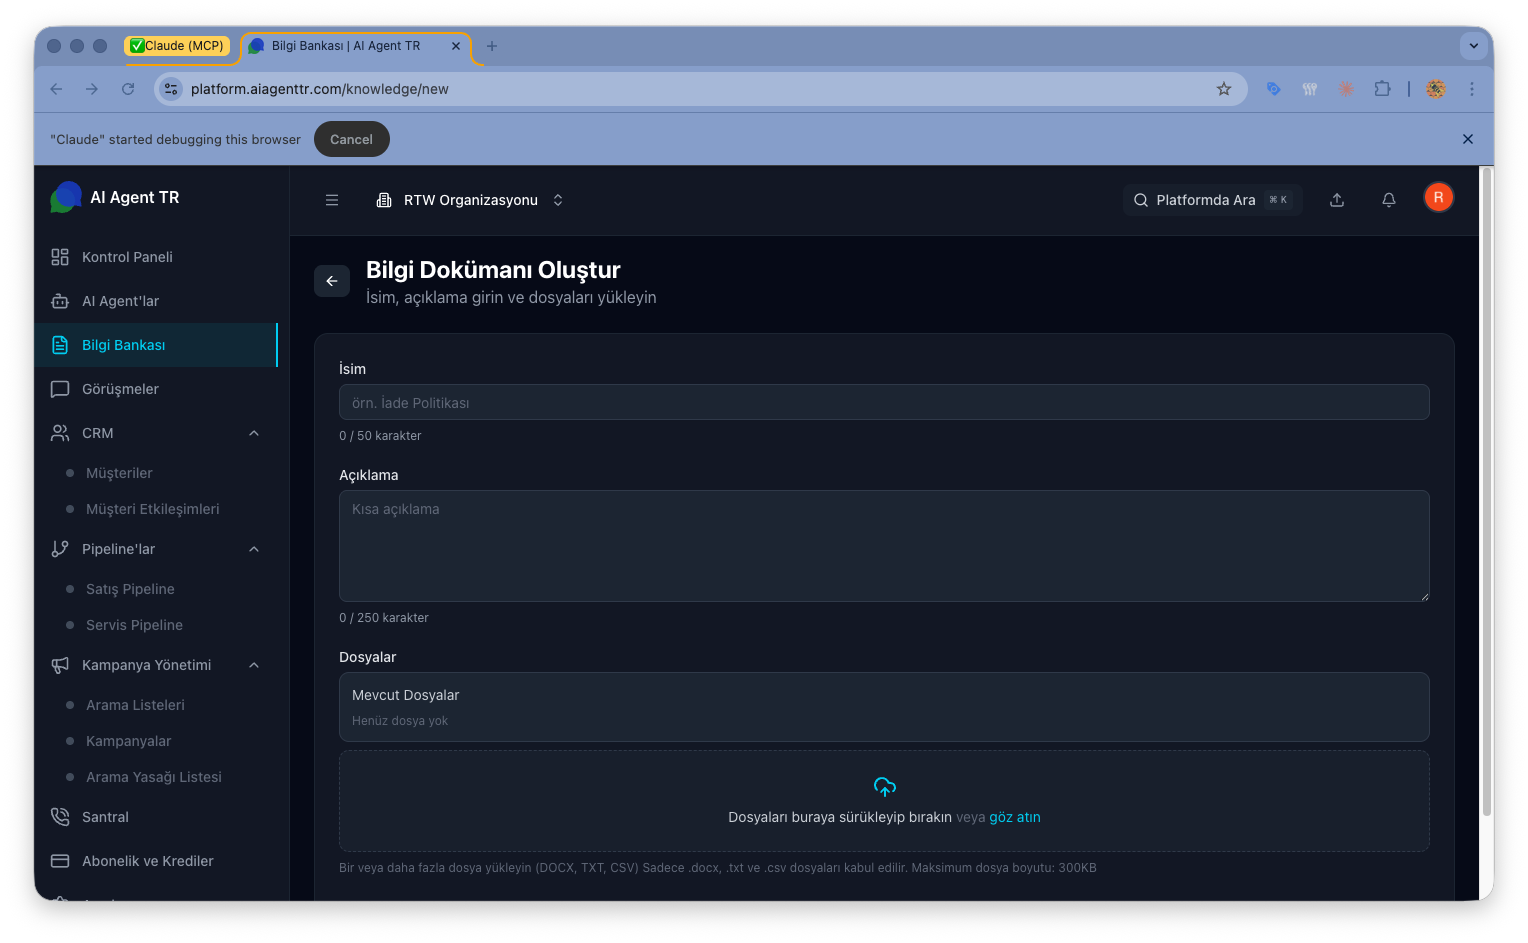Click the page vertical scrollbar

[x=1487, y=493]
